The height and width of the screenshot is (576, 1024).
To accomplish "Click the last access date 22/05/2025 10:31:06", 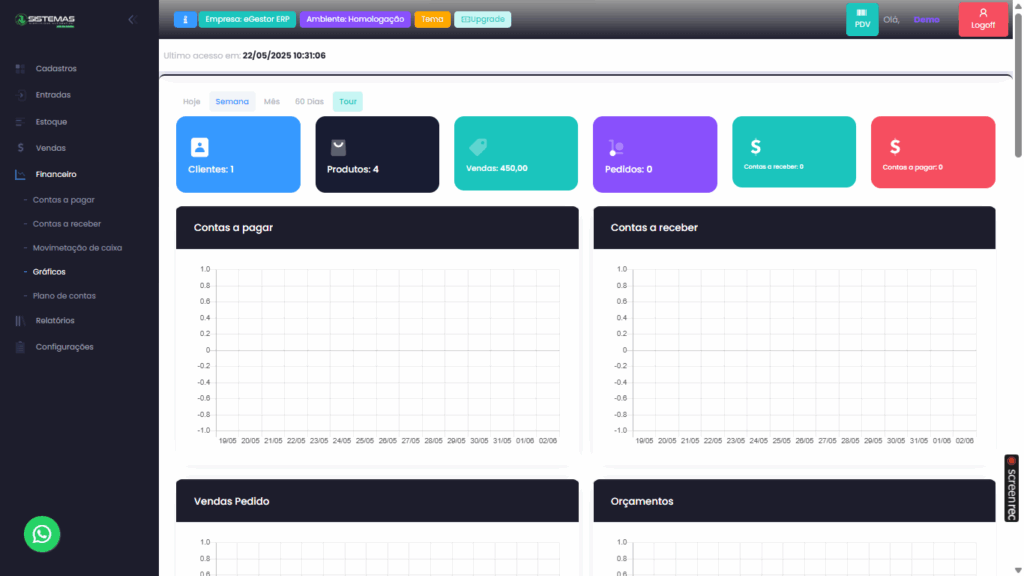I will 284,56.
